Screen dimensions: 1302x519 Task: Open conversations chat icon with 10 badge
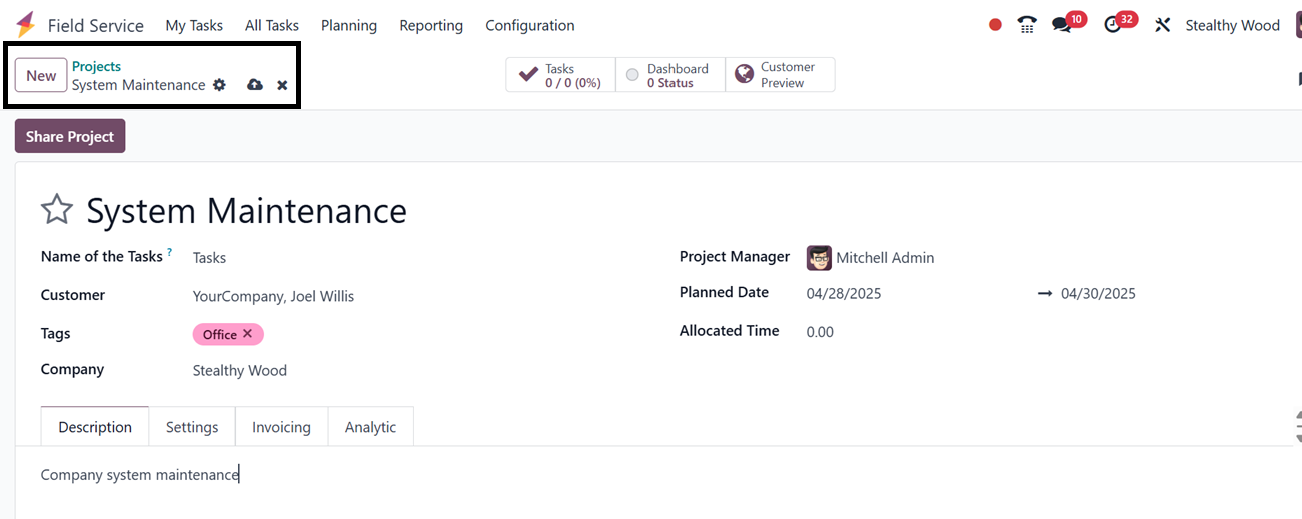1062,25
